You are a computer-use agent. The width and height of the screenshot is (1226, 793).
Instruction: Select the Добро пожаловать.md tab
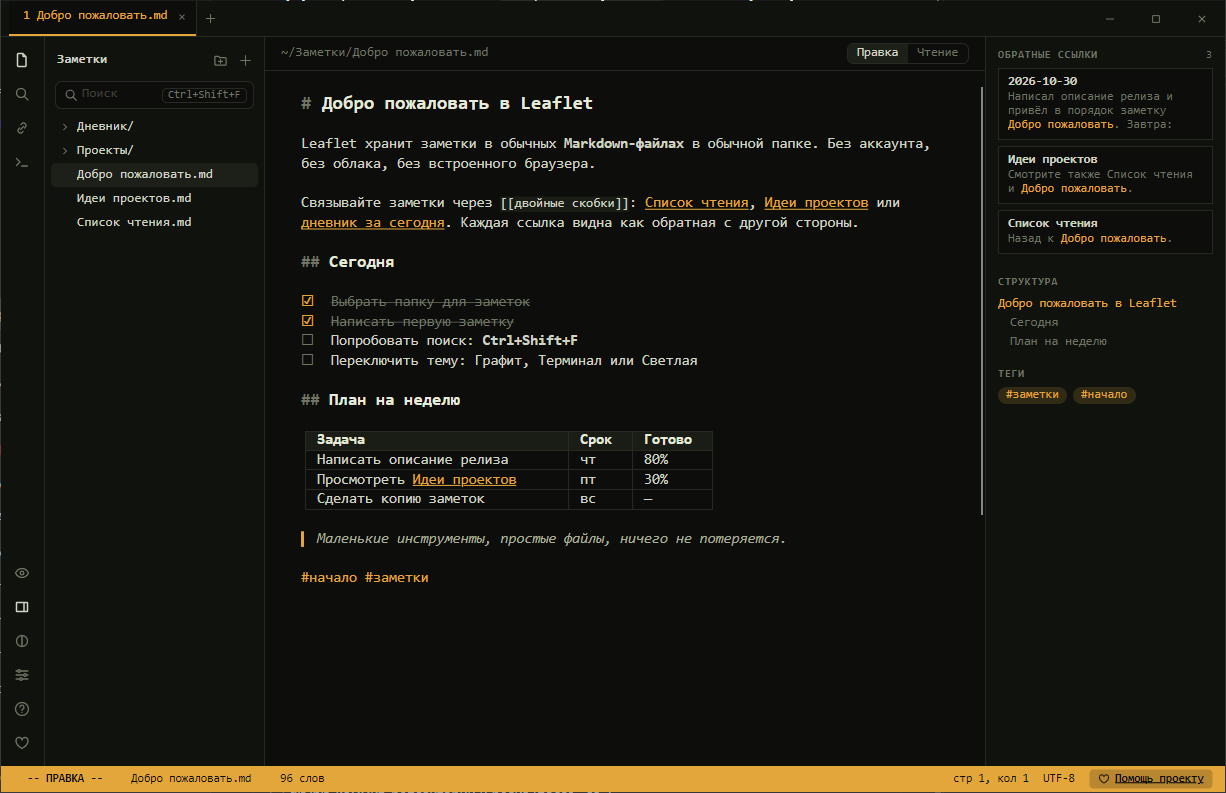103,17
